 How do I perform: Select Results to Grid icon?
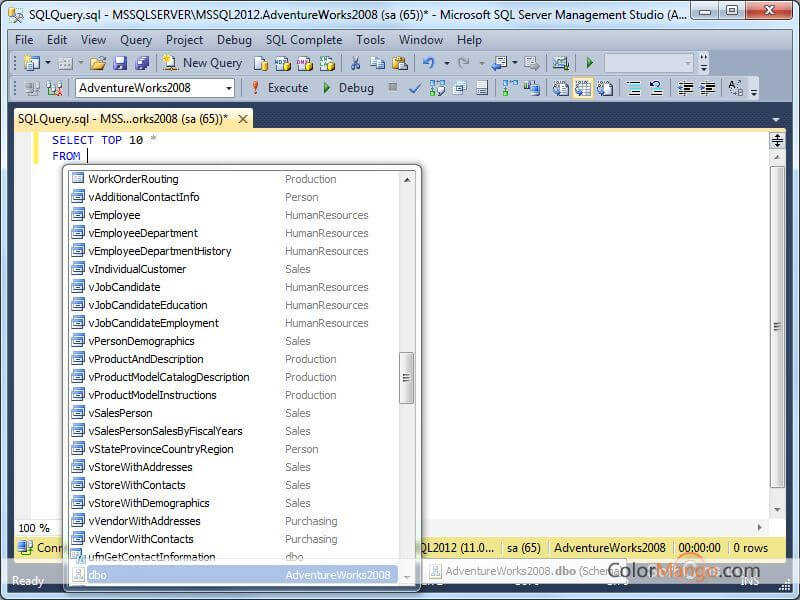pyautogui.click(x=583, y=88)
